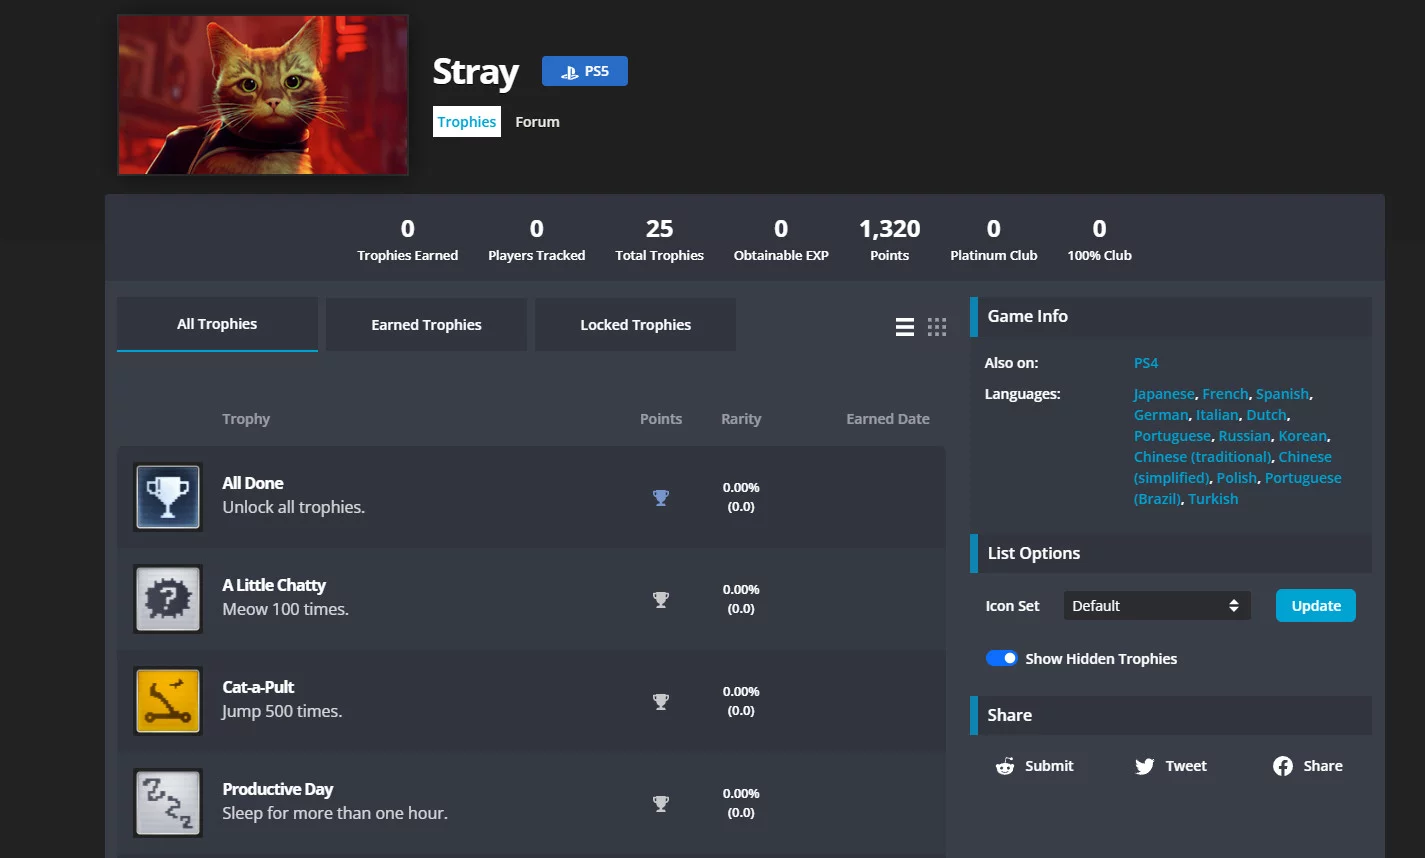This screenshot has width=1425, height=858.
Task: Switch to list view layout icon
Action: [x=905, y=327]
